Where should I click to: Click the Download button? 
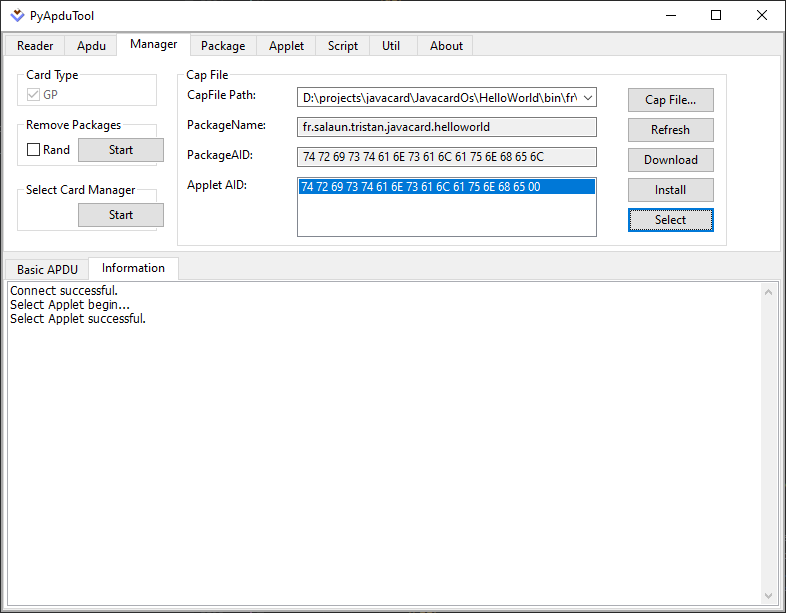(x=670, y=160)
